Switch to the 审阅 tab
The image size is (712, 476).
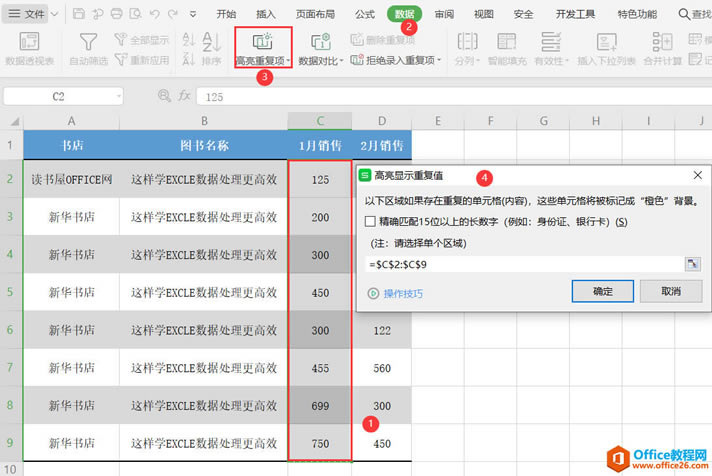point(444,14)
